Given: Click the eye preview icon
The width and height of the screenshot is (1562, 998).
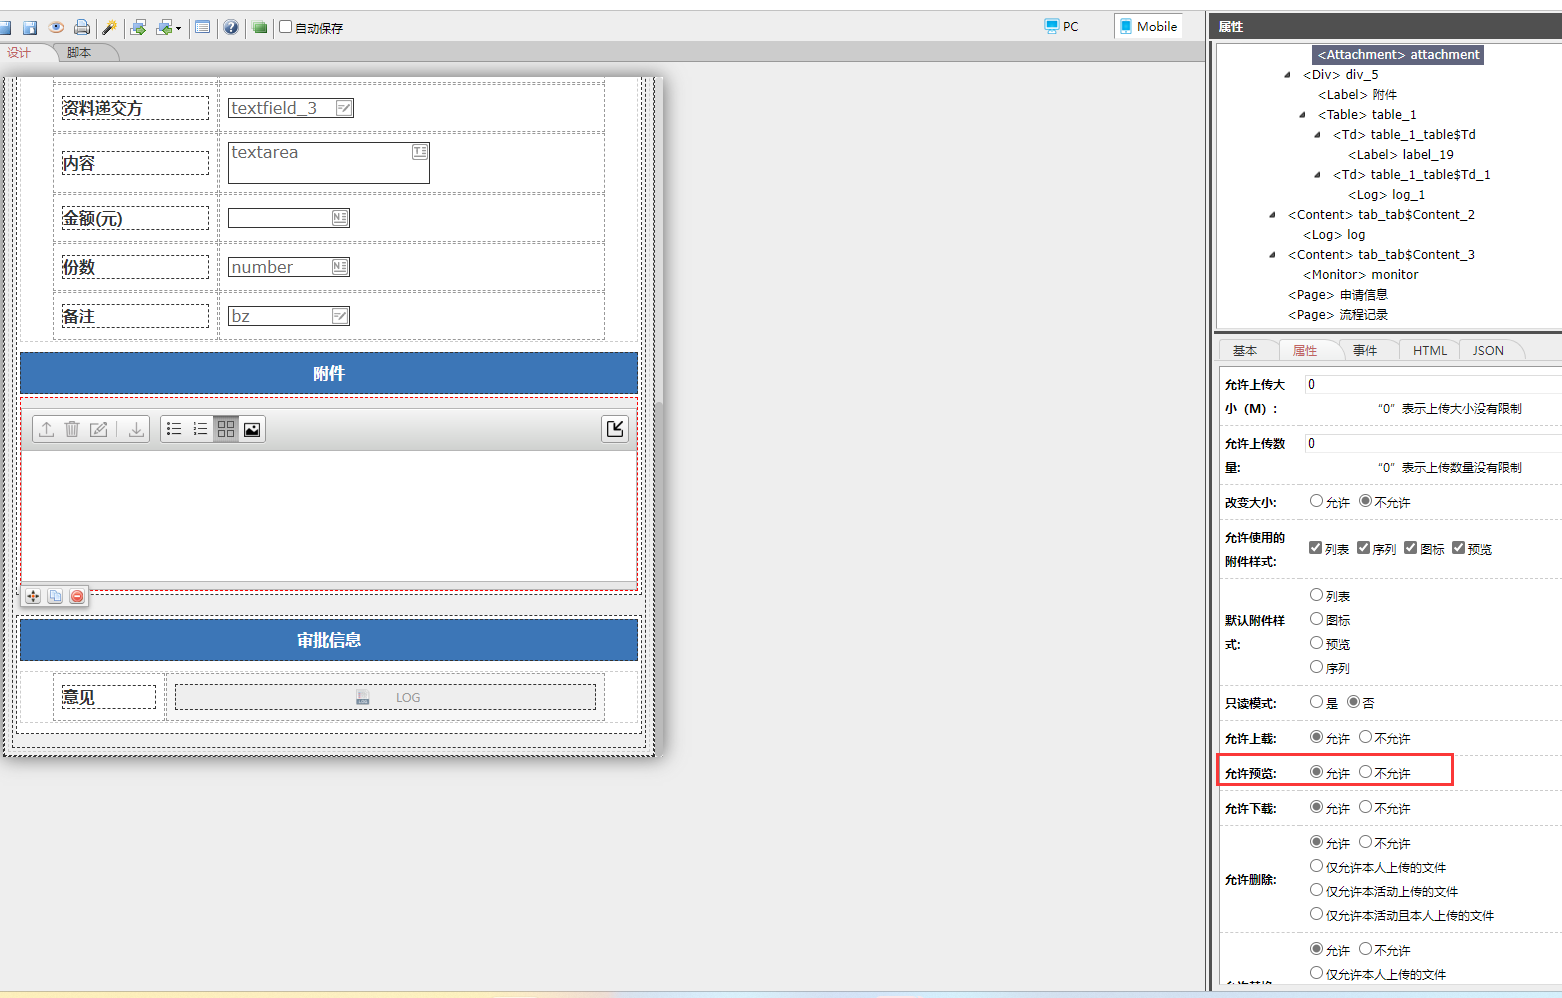Looking at the screenshot, I should pos(56,28).
